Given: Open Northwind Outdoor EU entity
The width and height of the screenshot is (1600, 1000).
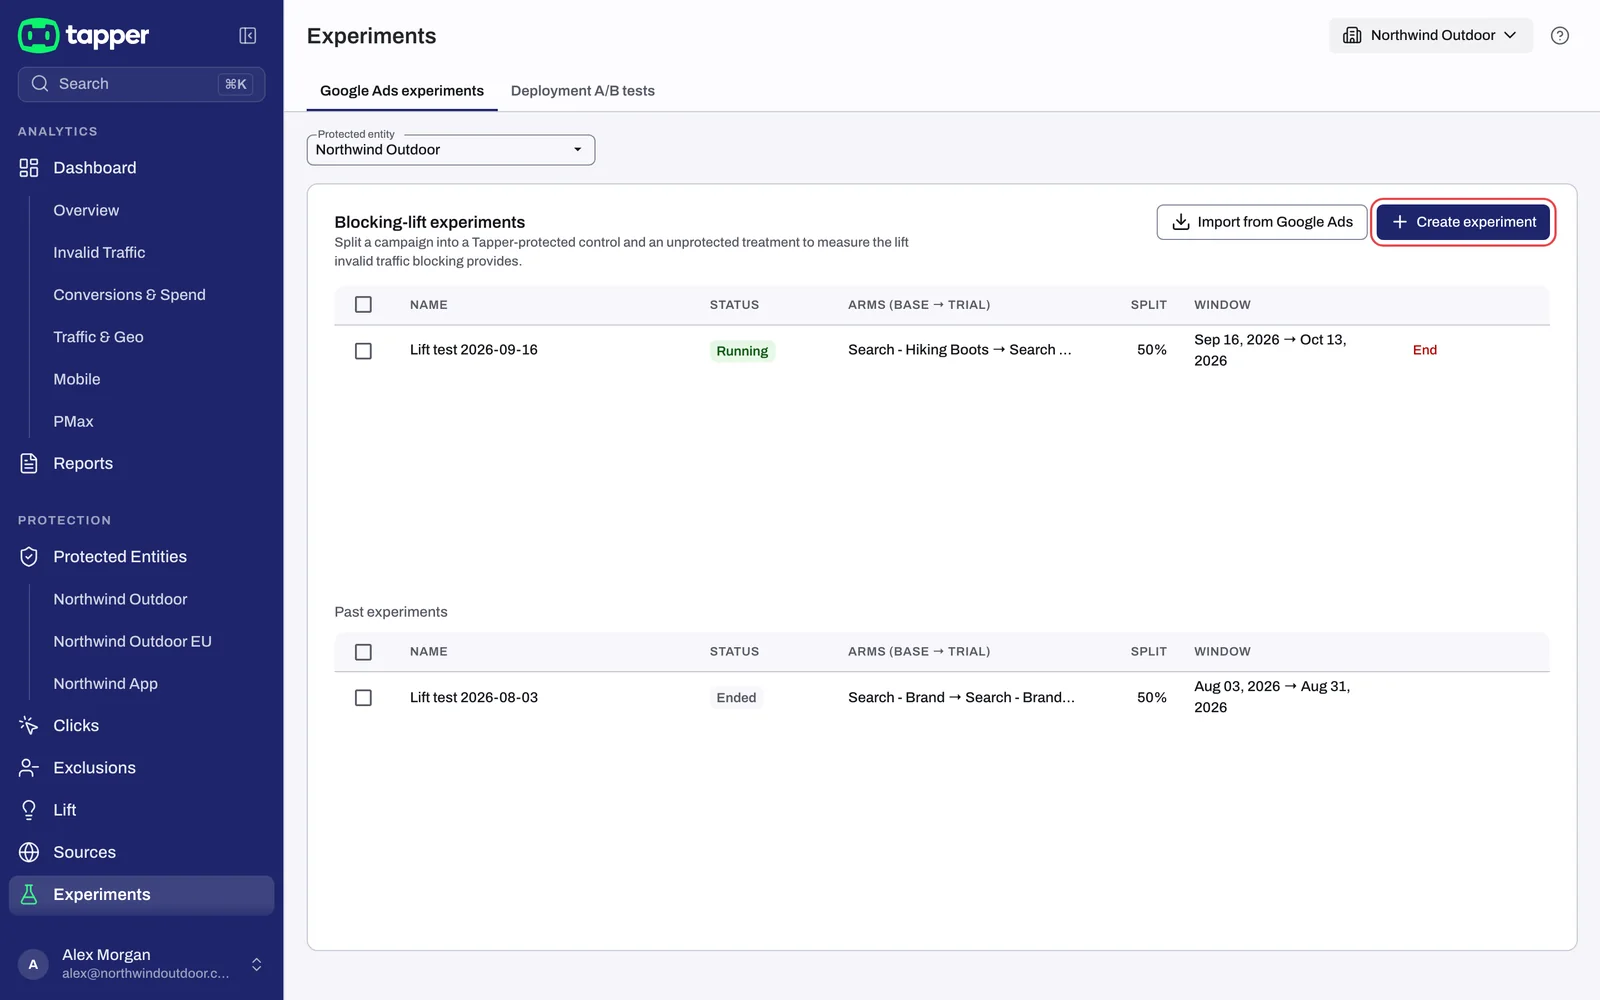Looking at the screenshot, I should tap(132, 641).
